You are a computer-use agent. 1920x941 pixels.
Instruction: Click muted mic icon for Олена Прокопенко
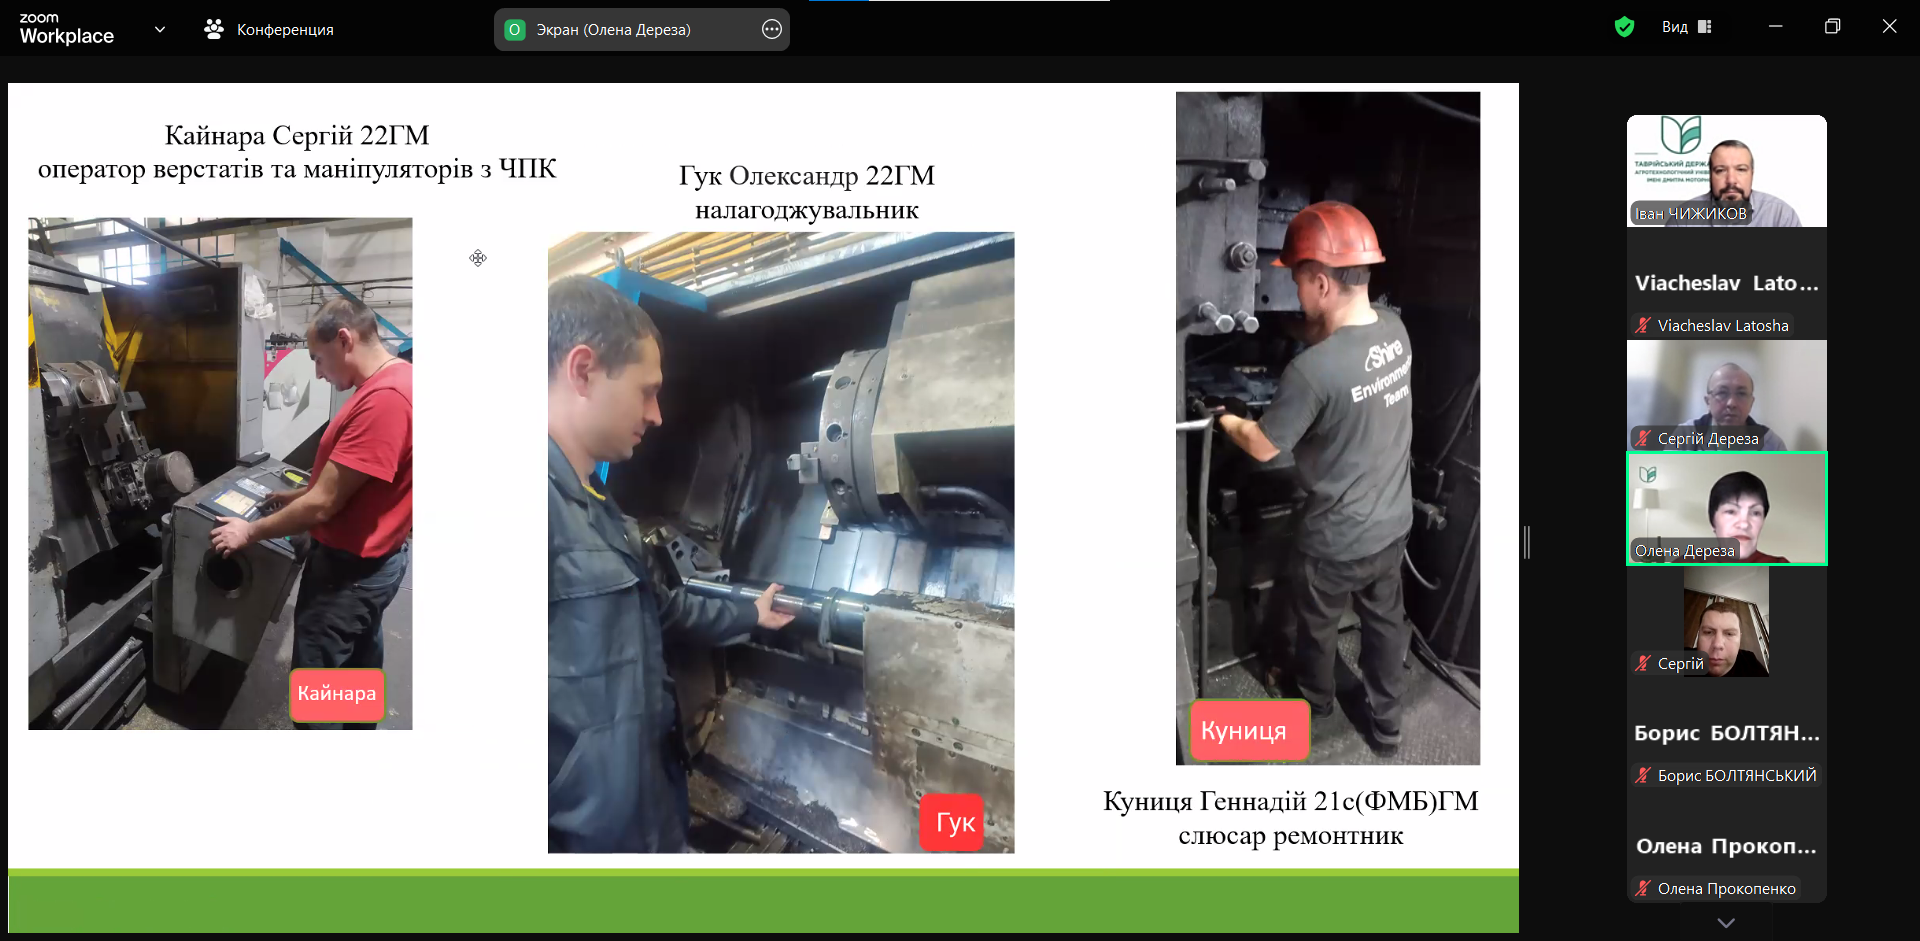pyautogui.click(x=1643, y=888)
